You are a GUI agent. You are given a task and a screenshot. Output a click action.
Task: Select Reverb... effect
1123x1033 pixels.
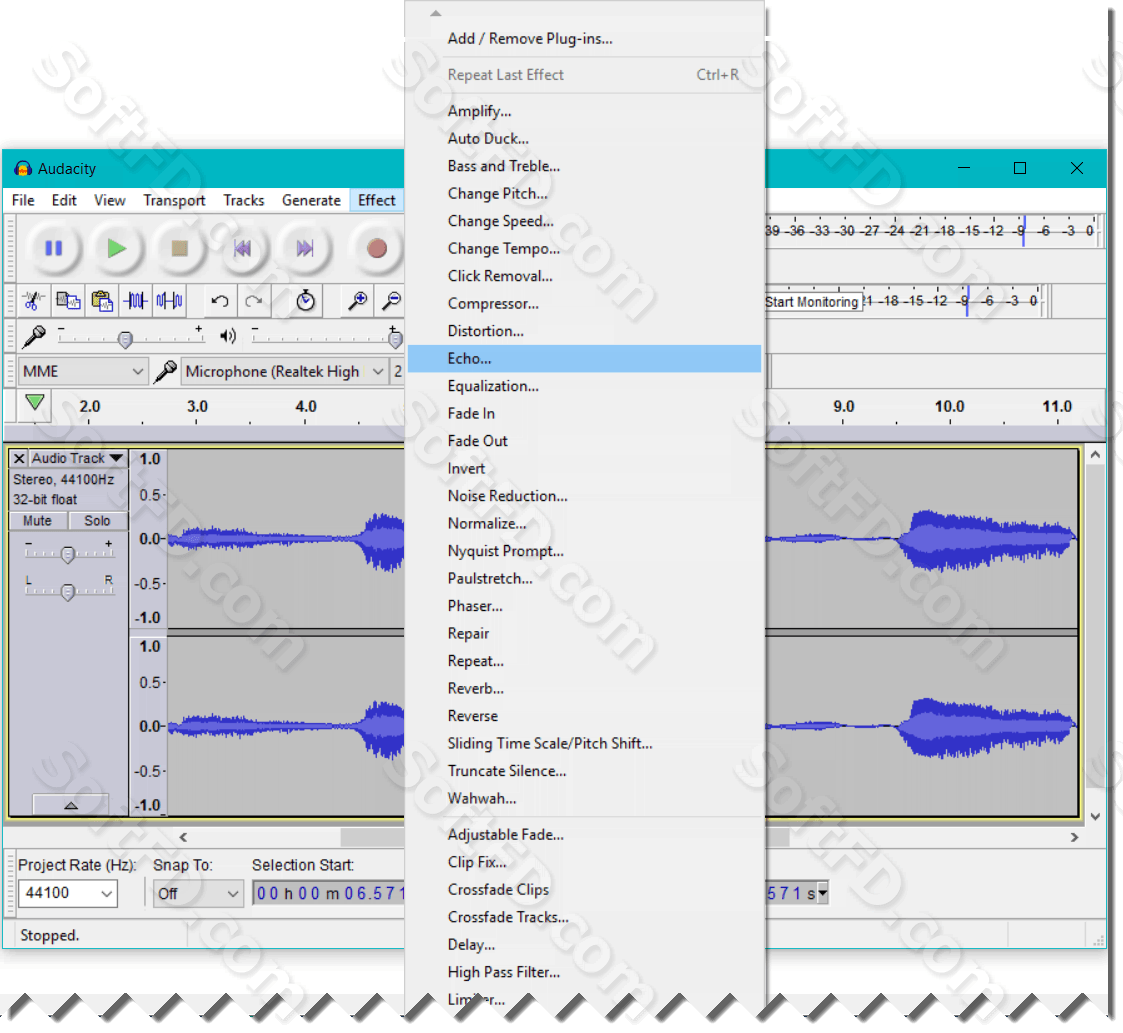584,688
